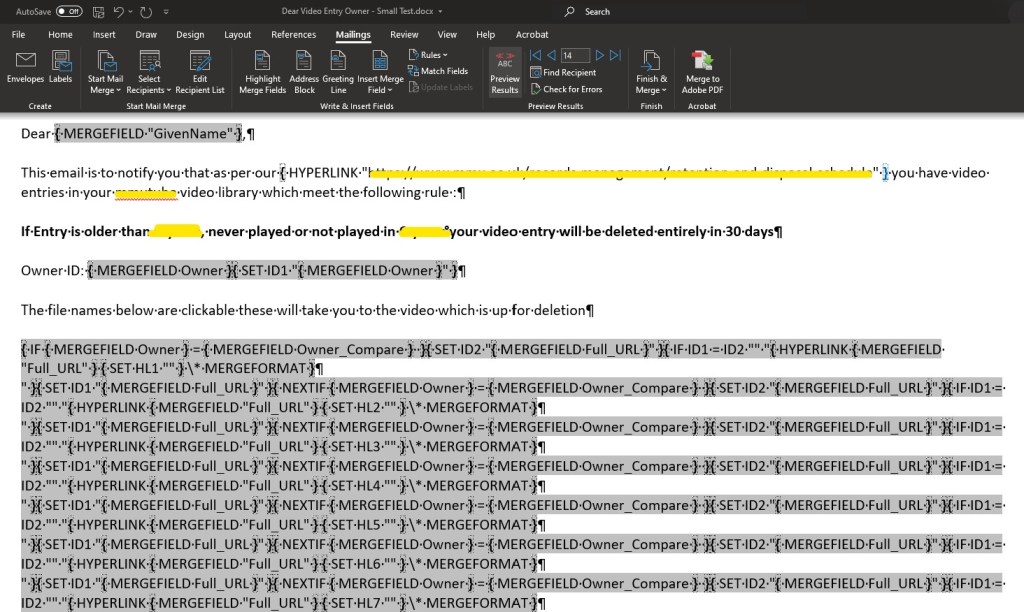This screenshot has width=1024, height=612.
Task: Insert an Address Block
Action: tap(304, 71)
